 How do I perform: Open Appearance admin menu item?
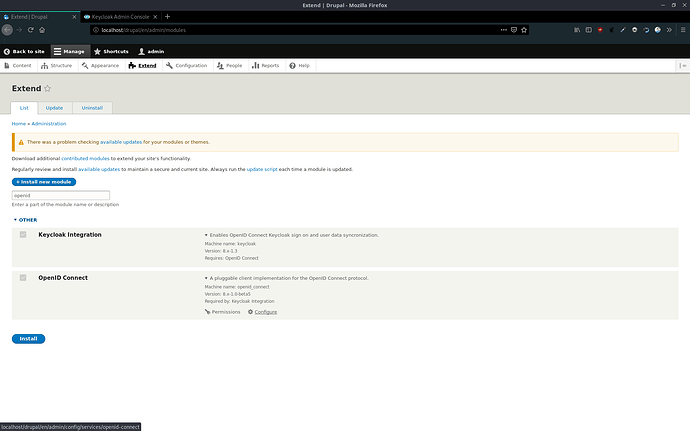(x=100, y=66)
